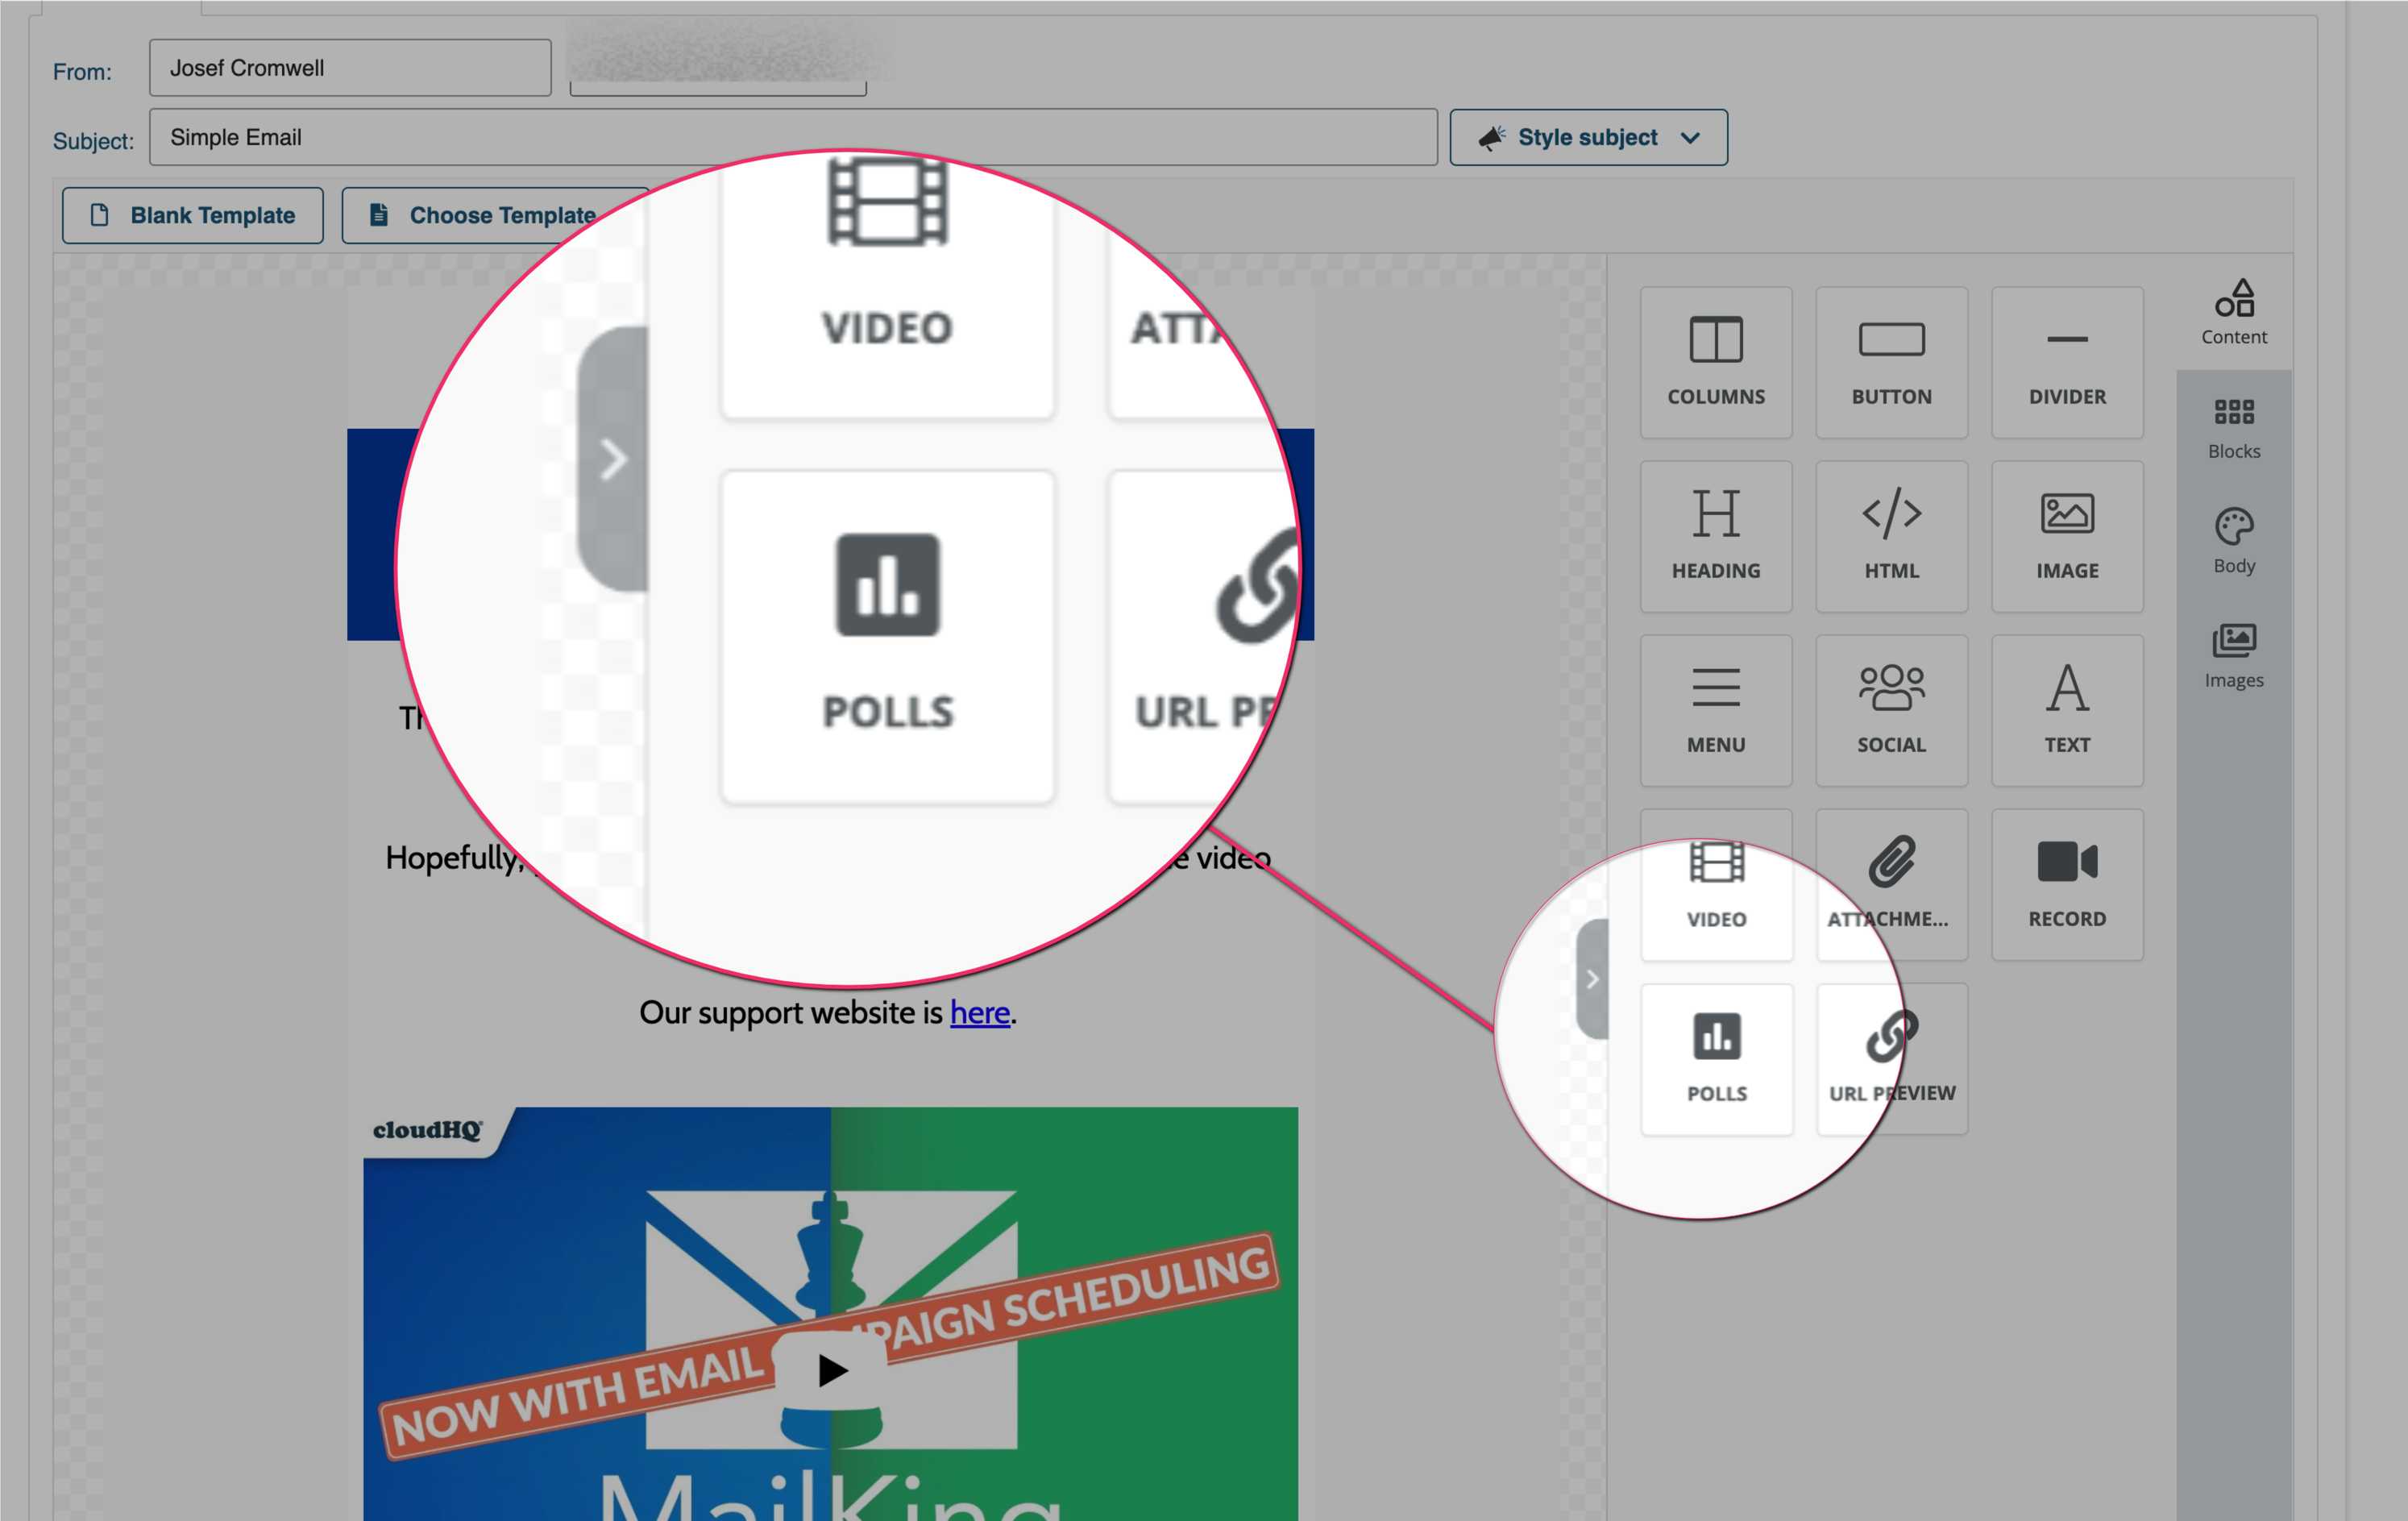Click the Choose Template button
Image resolution: width=2408 pixels, height=1521 pixels.
tap(495, 215)
